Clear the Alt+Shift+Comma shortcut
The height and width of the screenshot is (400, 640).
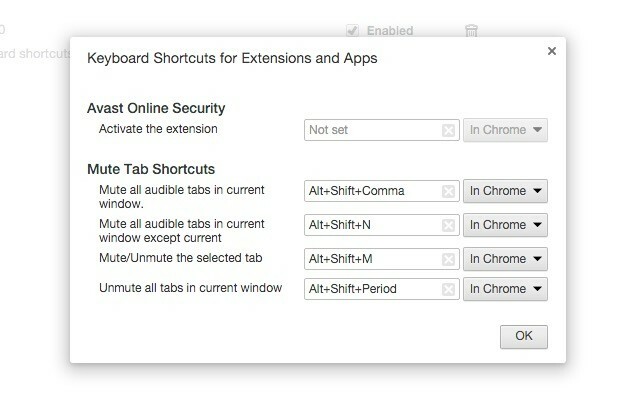(448, 191)
